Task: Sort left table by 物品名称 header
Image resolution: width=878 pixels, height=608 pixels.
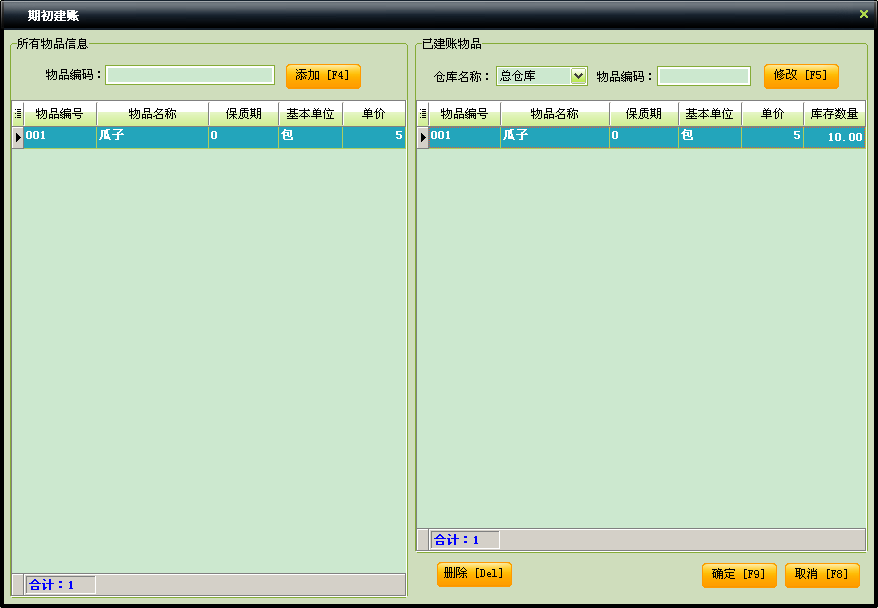Action: coord(152,114)
